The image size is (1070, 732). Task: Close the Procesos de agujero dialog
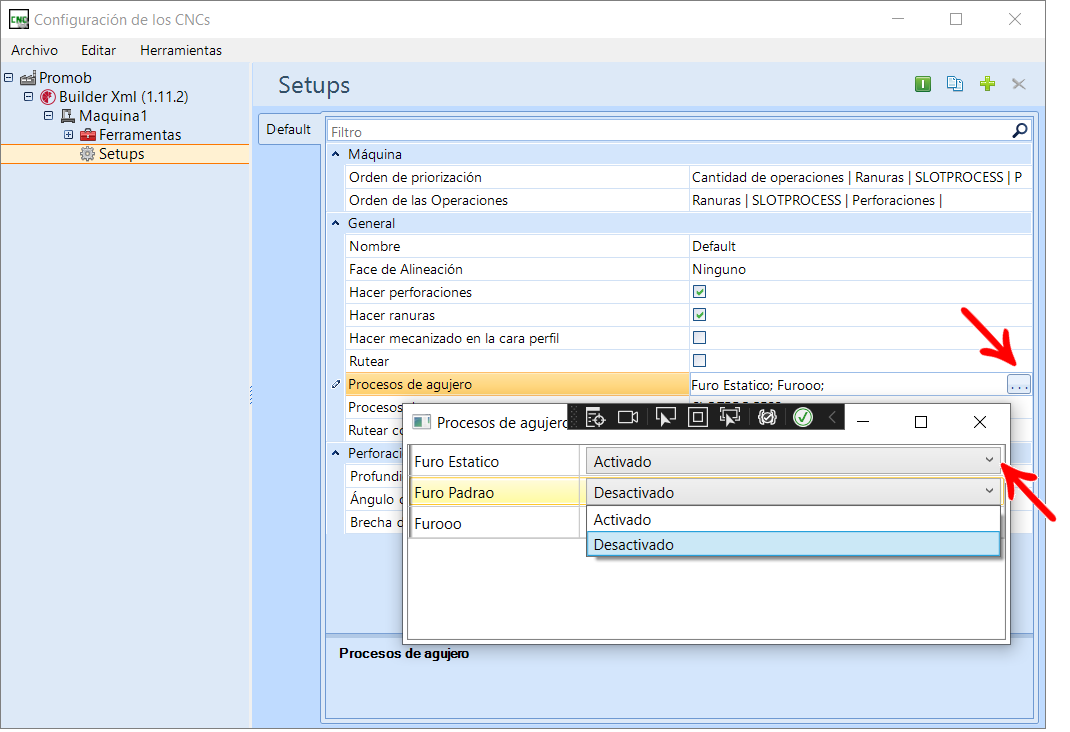click(x=980, y=422)
